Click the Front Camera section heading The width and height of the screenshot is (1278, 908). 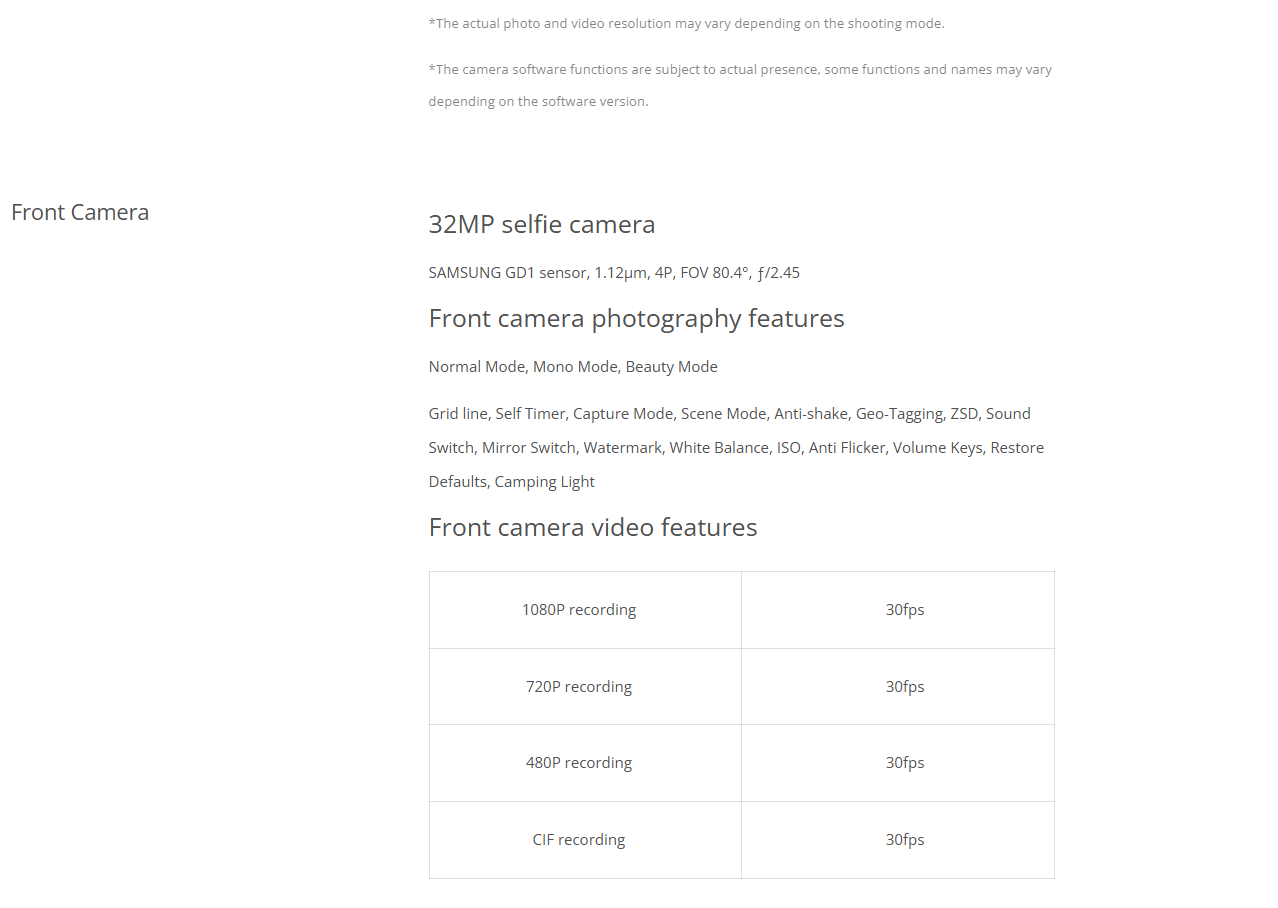(x=80, y=212)
